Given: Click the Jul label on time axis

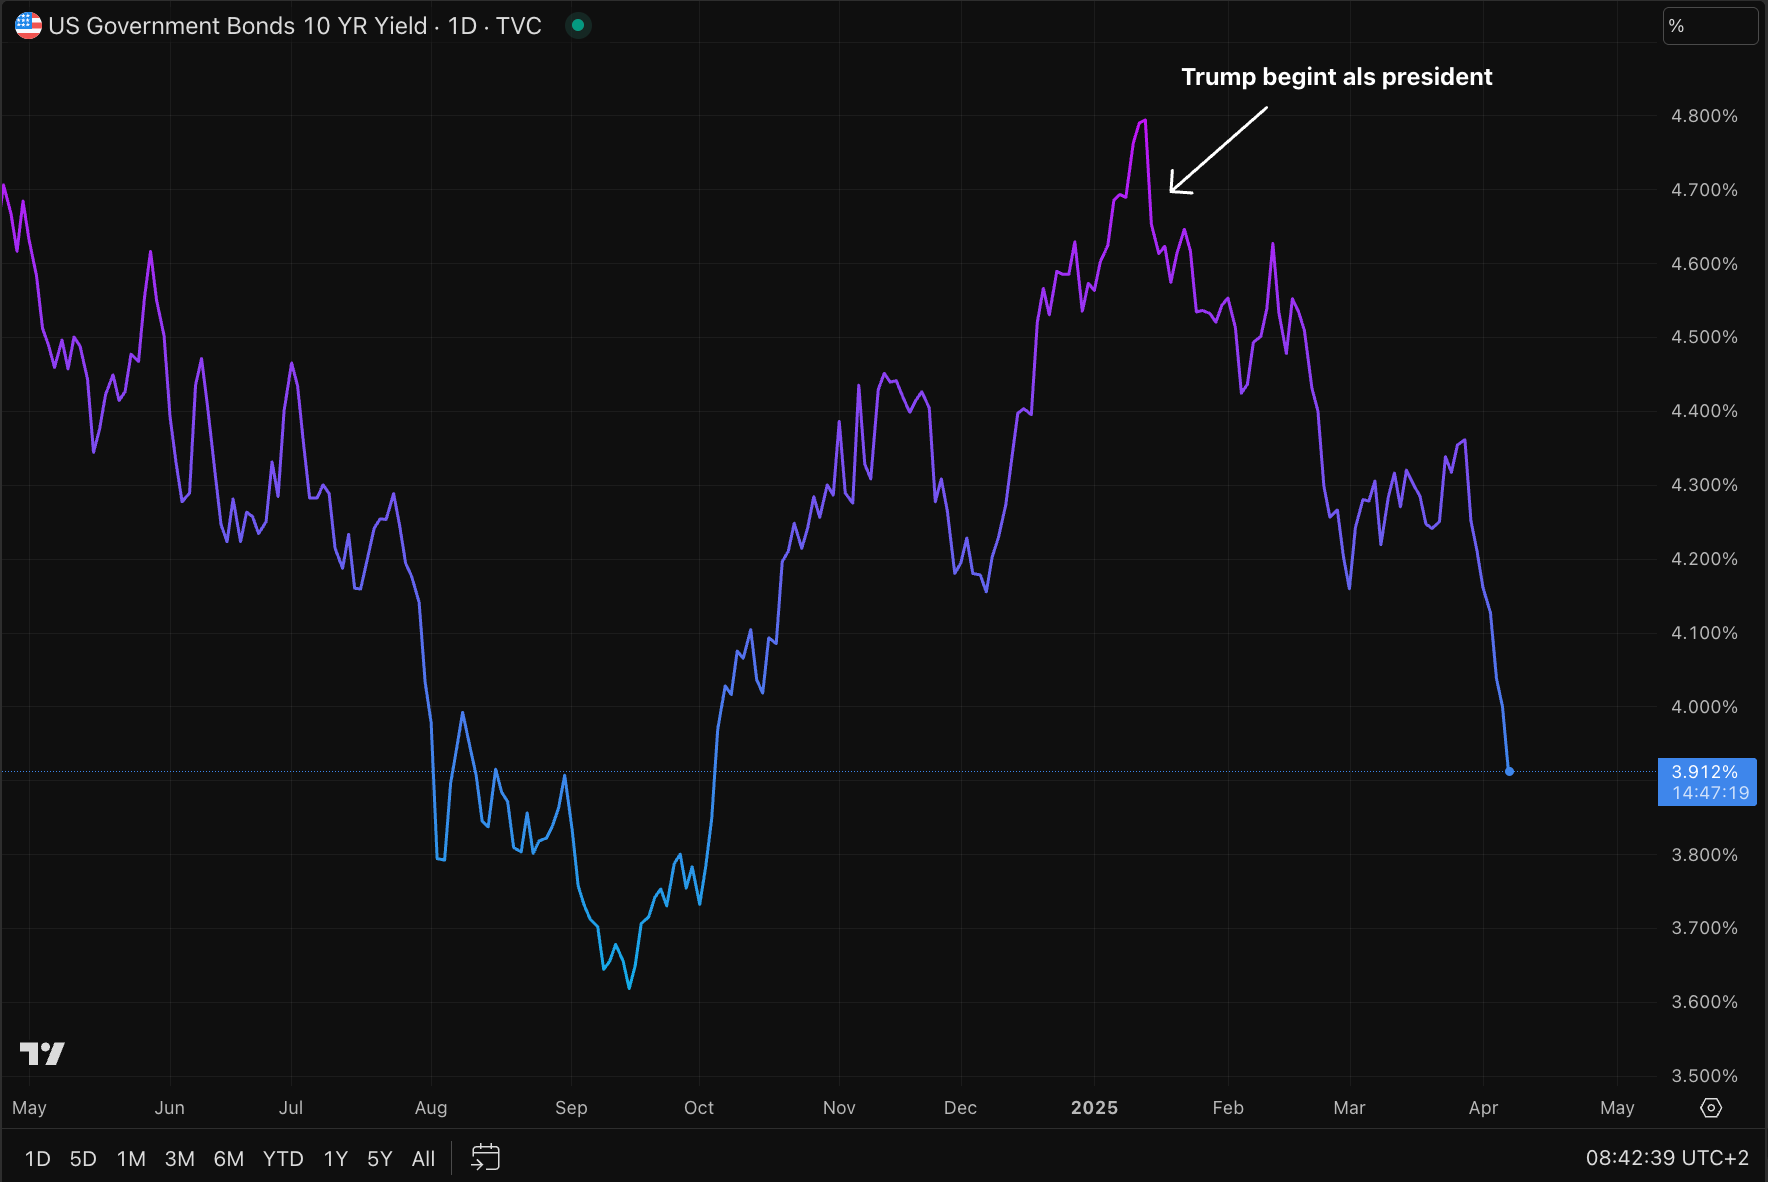Looking at the screenshot, I should coord(291,1108).
